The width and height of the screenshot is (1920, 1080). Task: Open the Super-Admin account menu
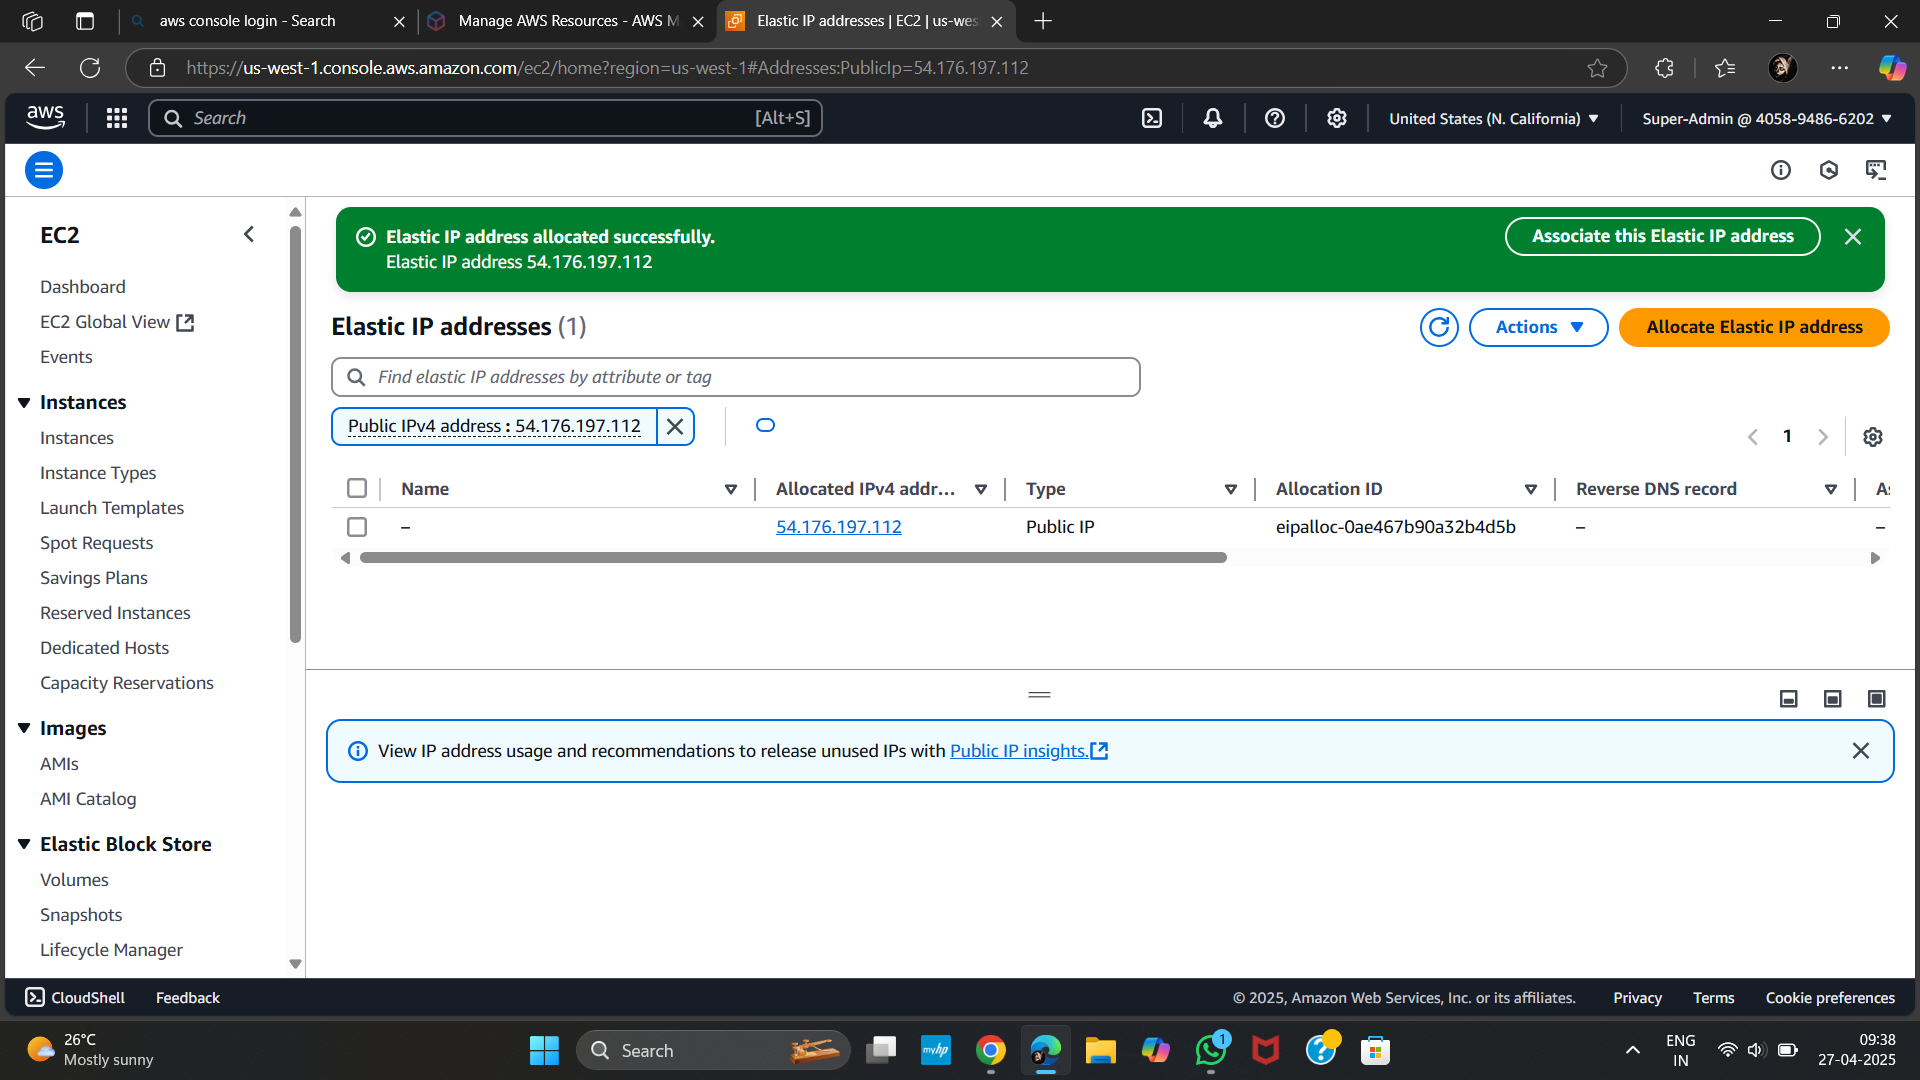tap(1767, 118)
